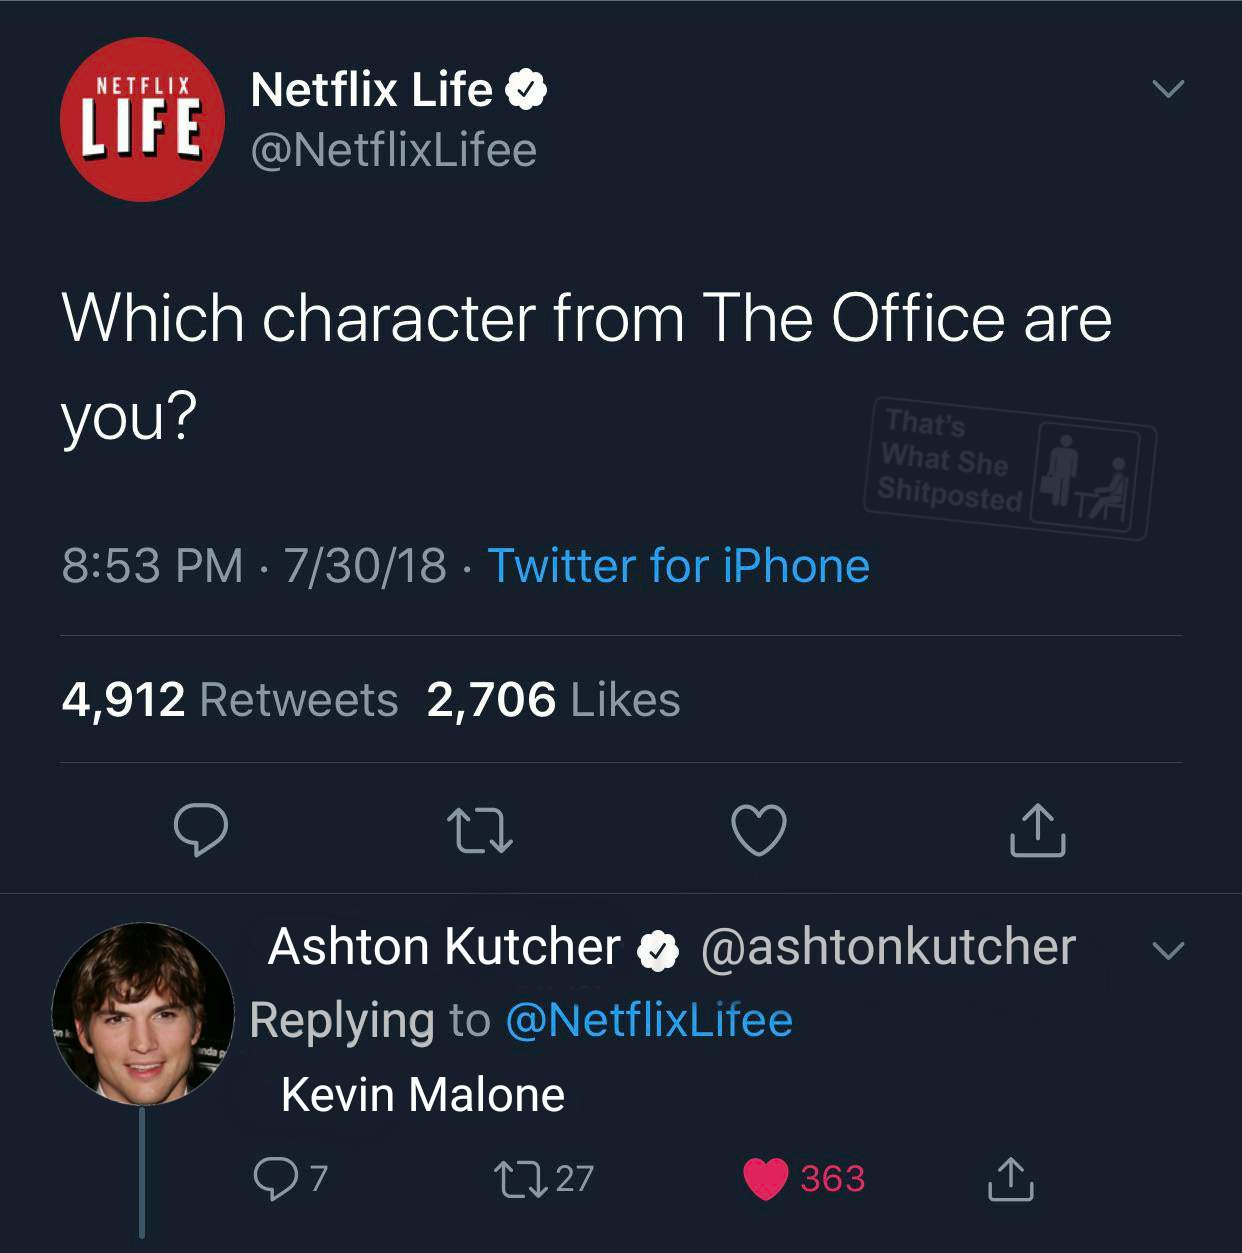
Task: Open the Netflix Life profile picture
Action: click(142, 119)
